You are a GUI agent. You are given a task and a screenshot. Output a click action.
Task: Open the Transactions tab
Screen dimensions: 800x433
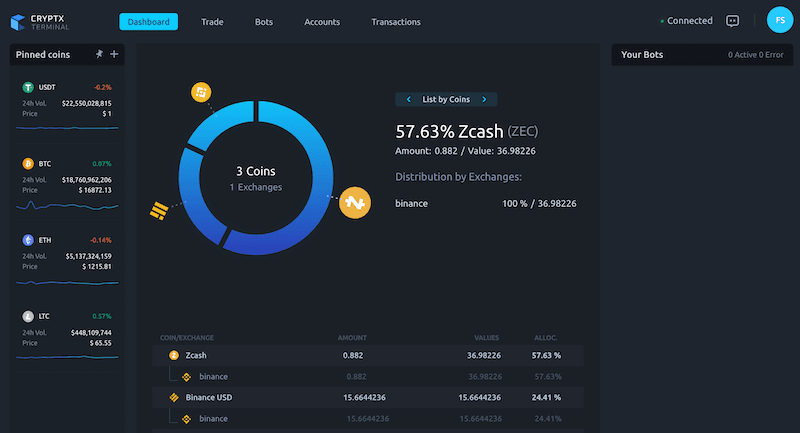coord(396,22)
